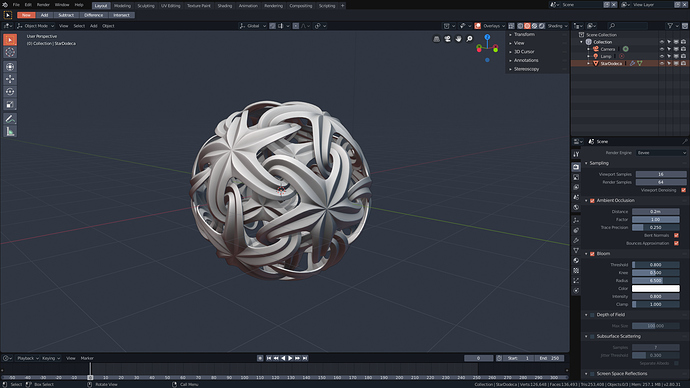Jump to the timeline end button
The width and height of the screenshot is (690, 388).
coord(305,358)
